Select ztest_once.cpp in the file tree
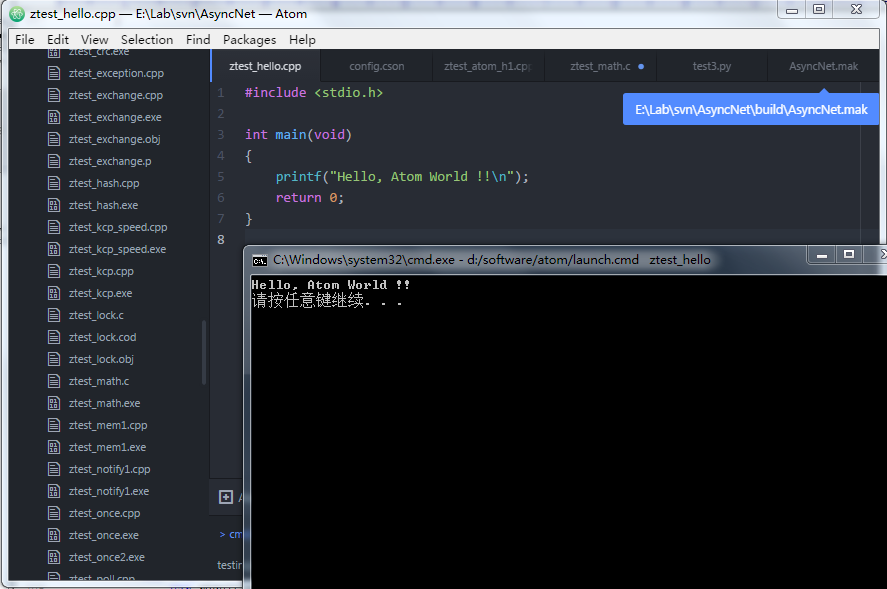Image resolution: width=887 pixels, height=589 pixels. [104, 513]
